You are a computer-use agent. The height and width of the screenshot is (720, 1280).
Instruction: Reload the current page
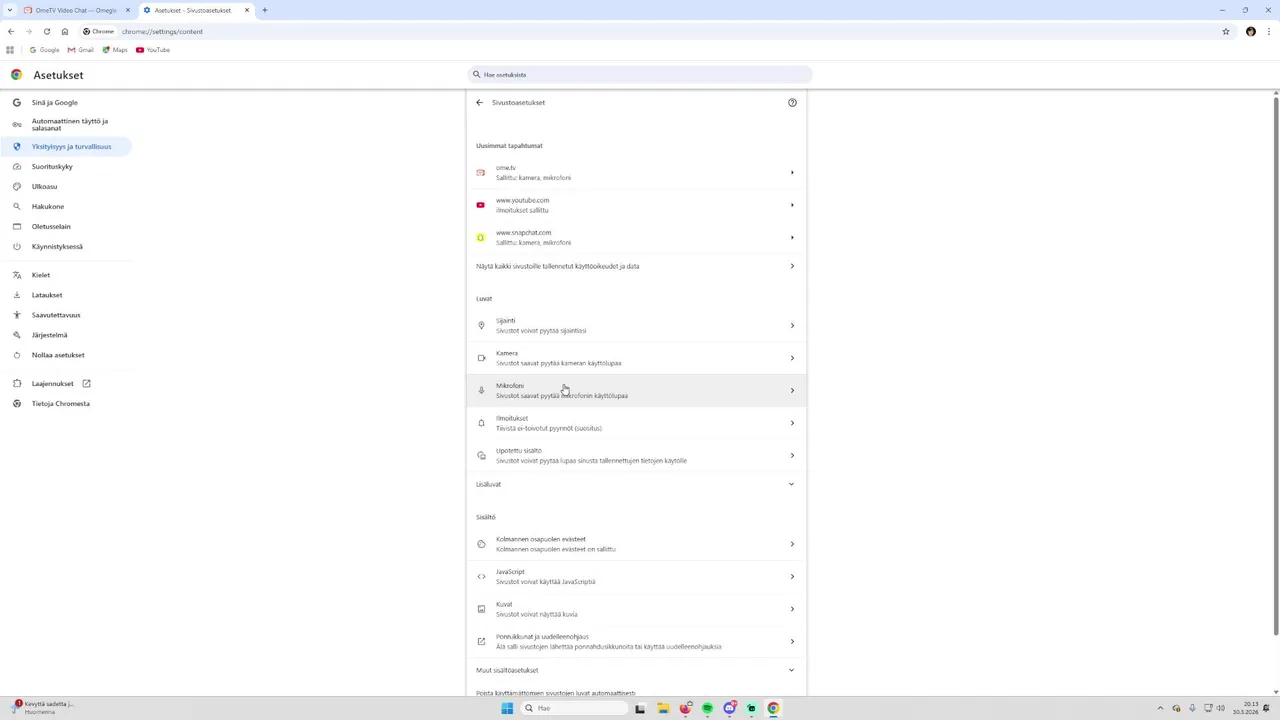(x=47, y=31)
